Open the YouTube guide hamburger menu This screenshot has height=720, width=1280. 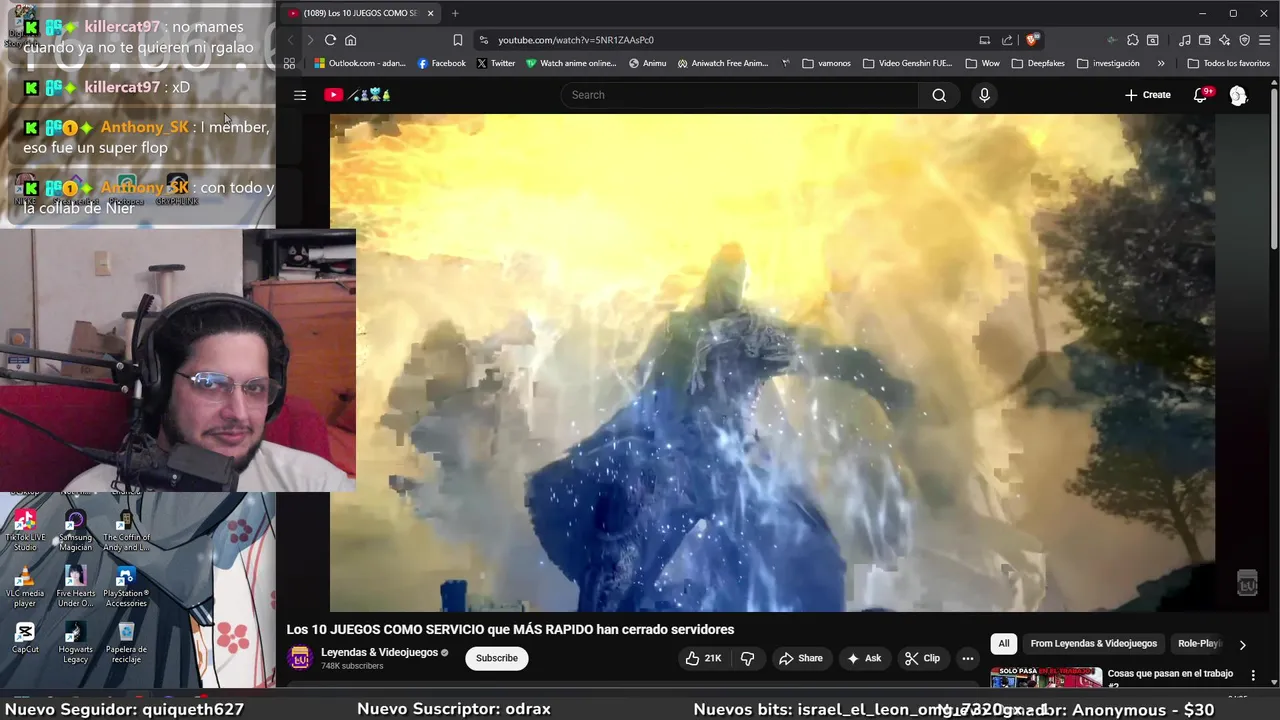pyautogui.click(x=300, y=95)
